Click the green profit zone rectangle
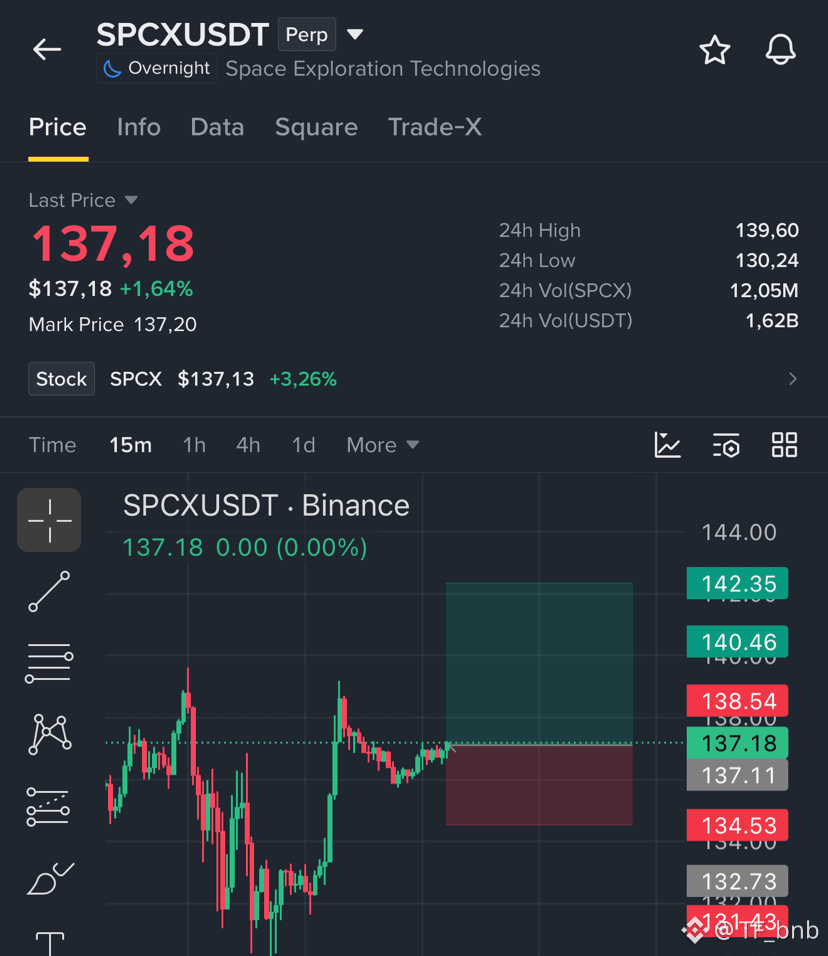The height and width of the screenshot is (956, 828). [x=539, y=663]
